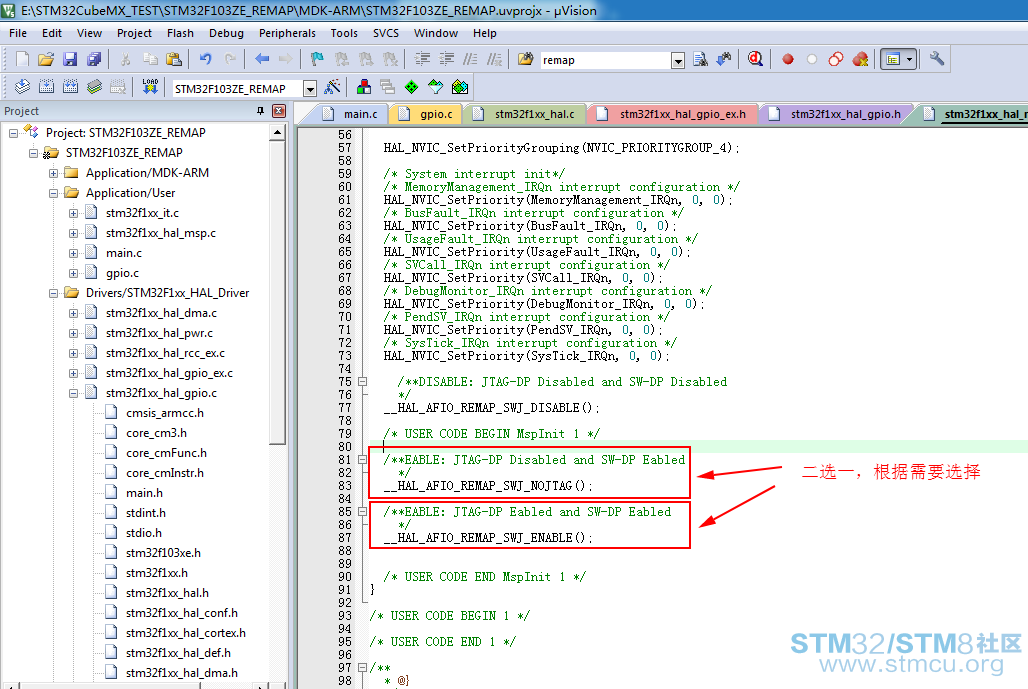Open the SVCS menu
The image size is (1028, 689).
click(386, 33)
